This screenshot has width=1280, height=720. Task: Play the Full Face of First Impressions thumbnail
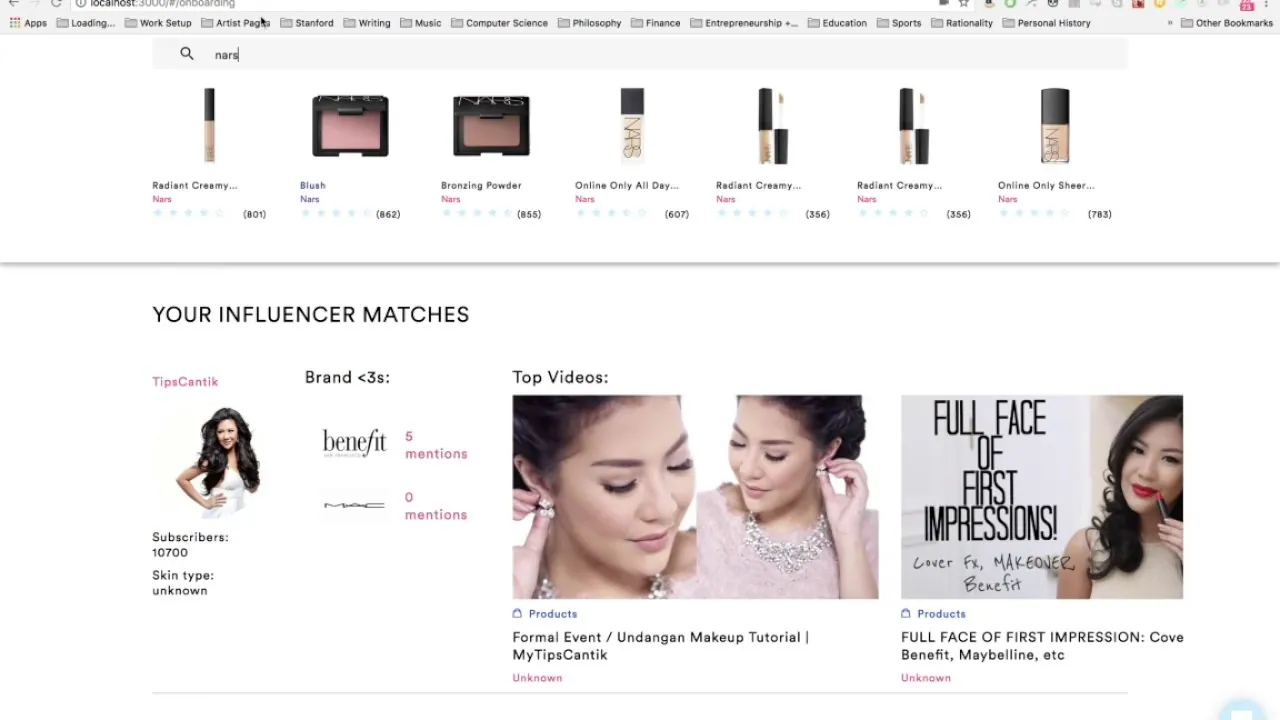pyautogui.click(x=1042, y=497)
